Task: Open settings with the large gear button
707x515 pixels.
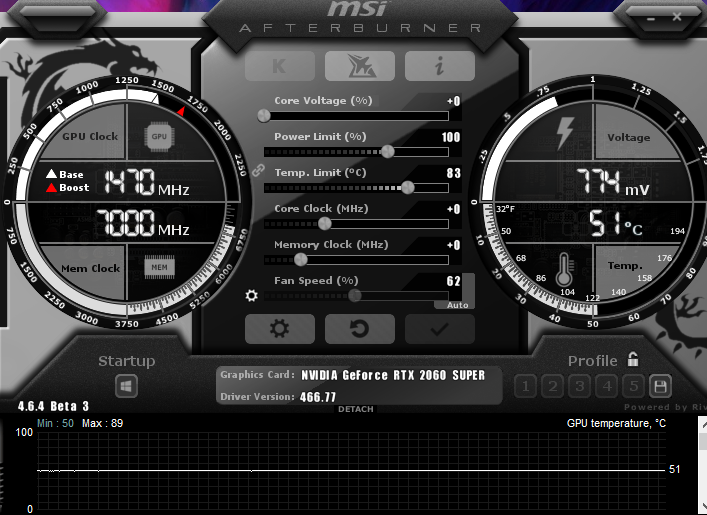Action: coord(280,329)
